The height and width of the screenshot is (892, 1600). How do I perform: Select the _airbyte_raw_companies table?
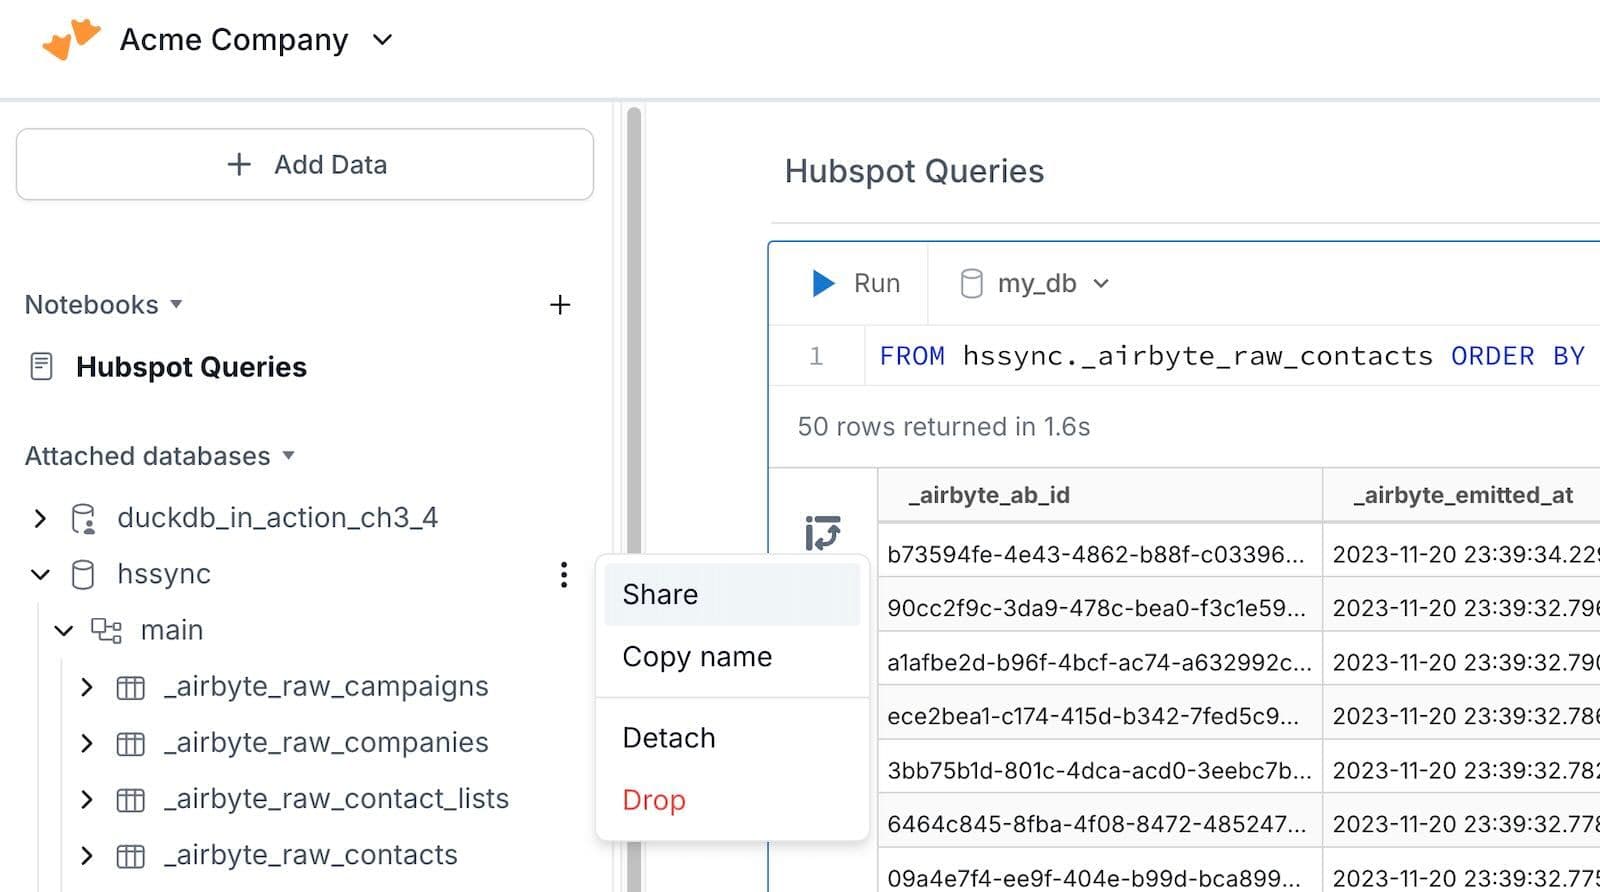pyautogui.click(x=326, y=743)
